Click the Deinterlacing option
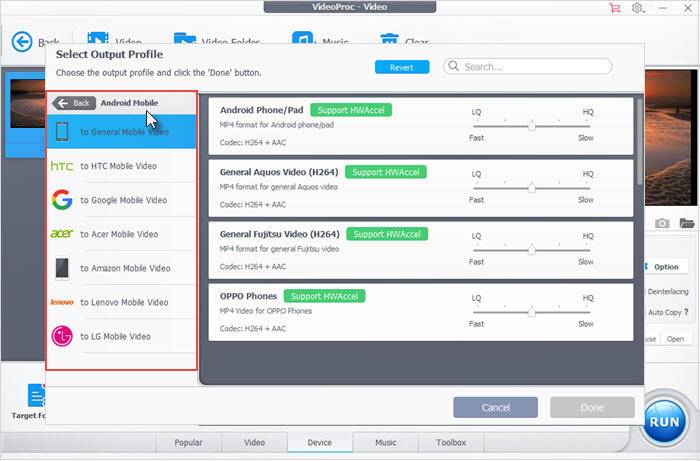Viewport: 700px width, 461px height. [668, 291]
